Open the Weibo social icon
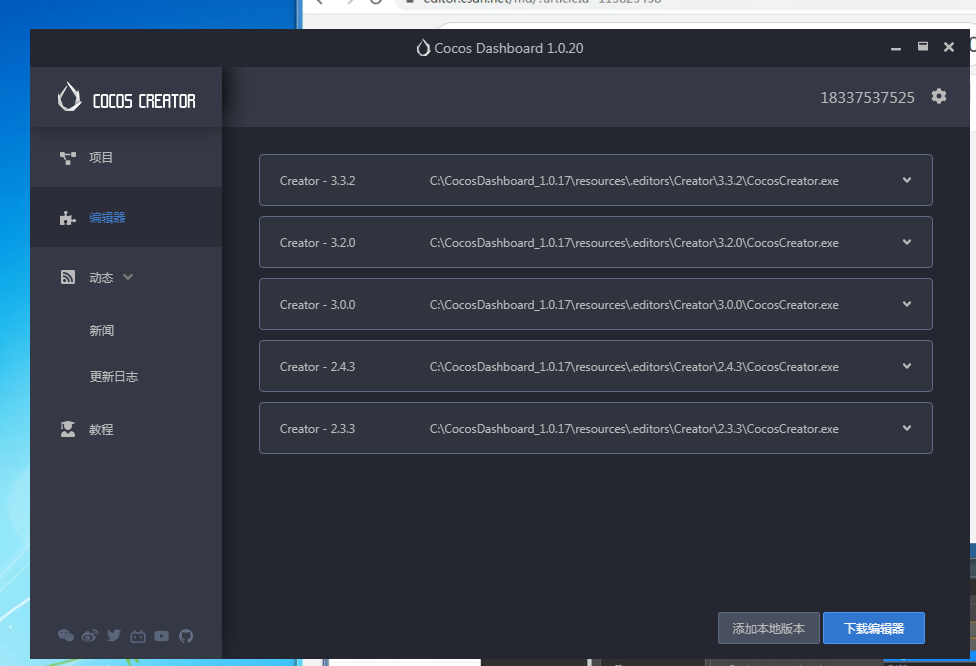This screenshot has height=666, width=976. (90, 636)
